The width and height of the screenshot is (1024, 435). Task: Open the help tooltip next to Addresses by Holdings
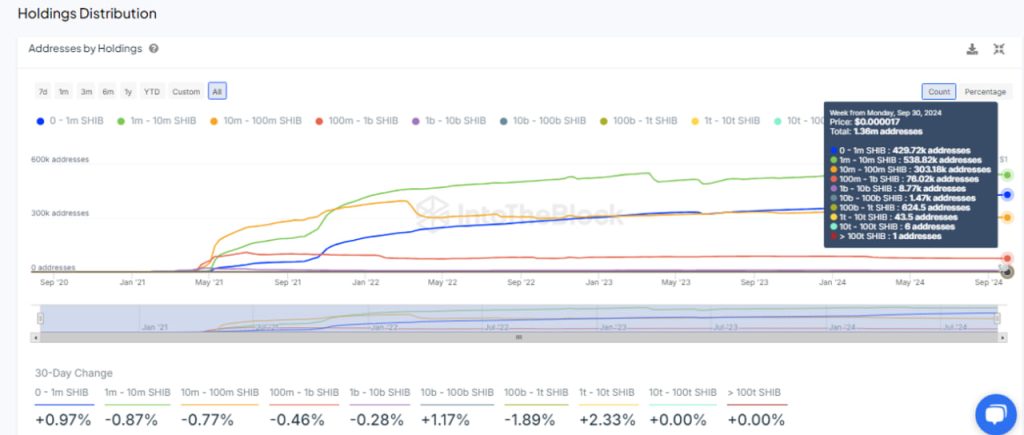(x=154, y=48)
